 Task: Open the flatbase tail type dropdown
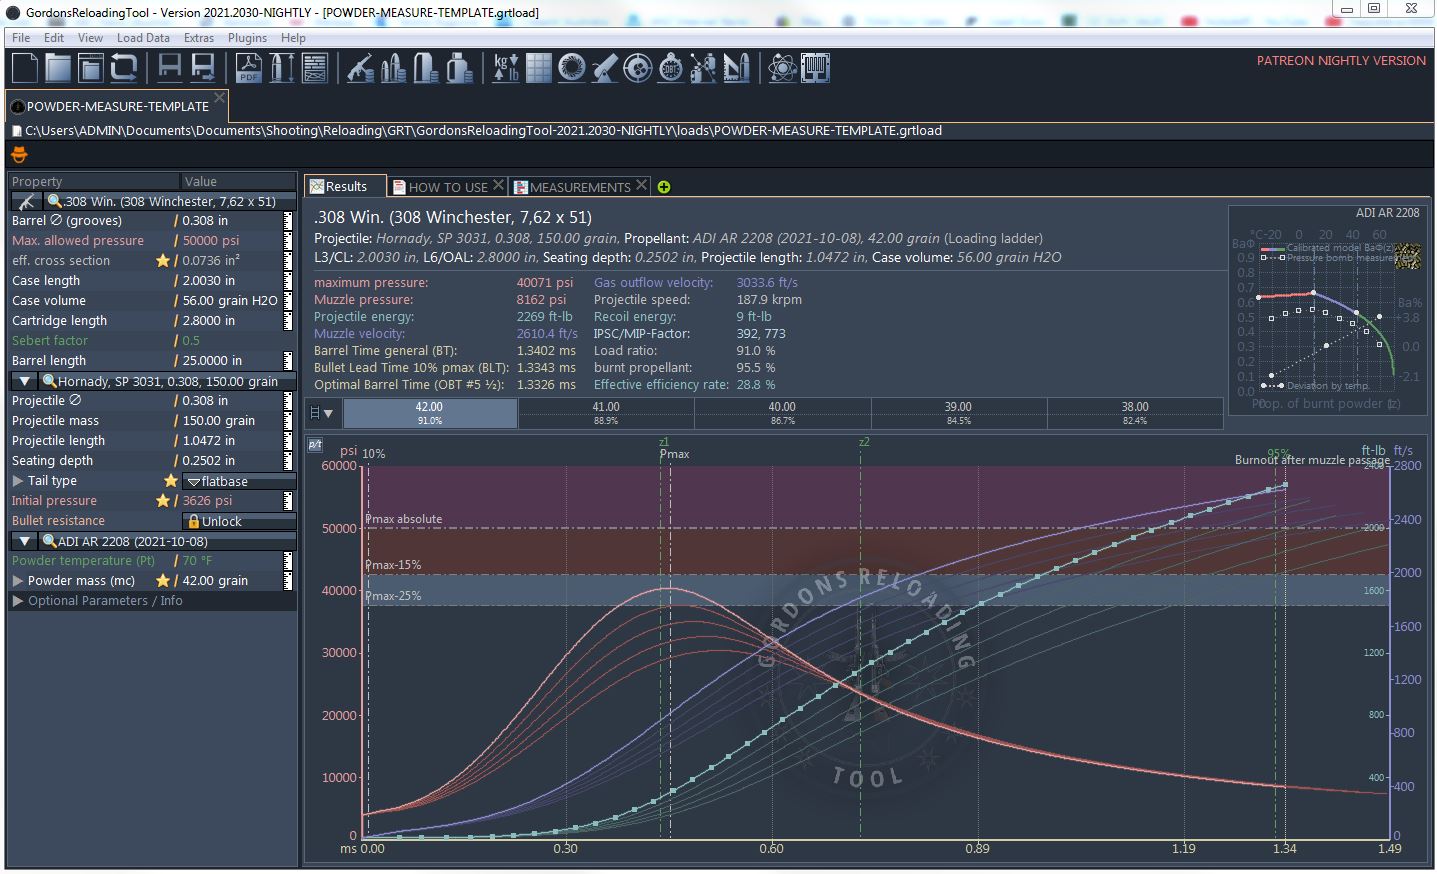coord(239,481)
